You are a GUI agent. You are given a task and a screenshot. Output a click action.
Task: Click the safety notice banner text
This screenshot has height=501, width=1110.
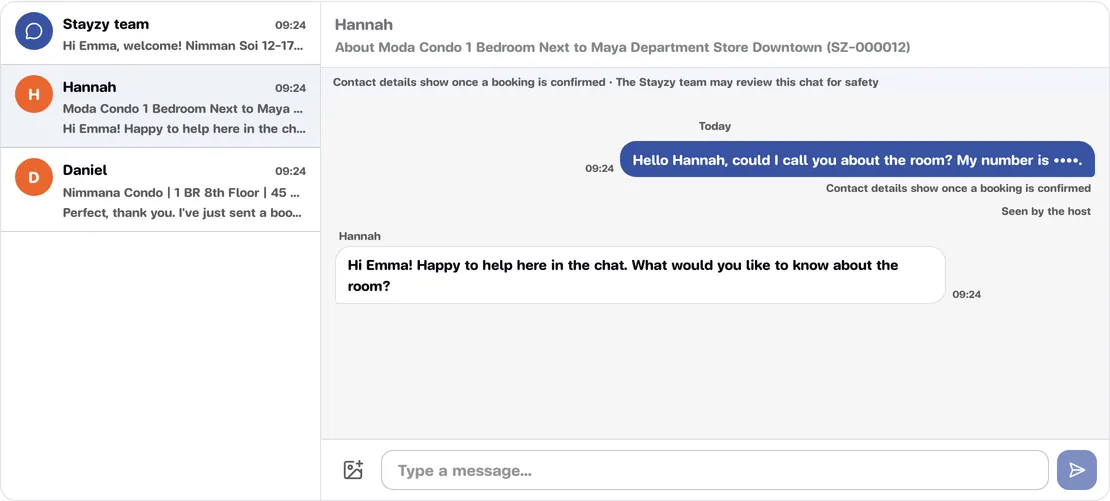coord(605,82)
